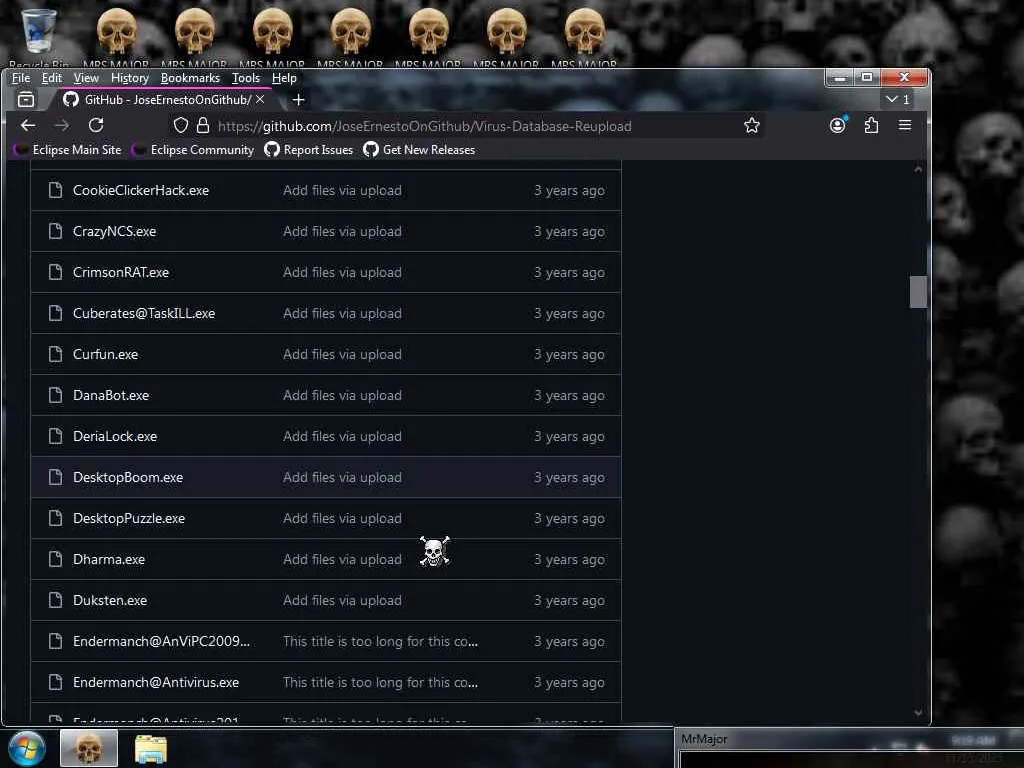1024x768 pixels.
Task: Open CrimsonRAT.exe file link
Action: [x=121, y=272]
